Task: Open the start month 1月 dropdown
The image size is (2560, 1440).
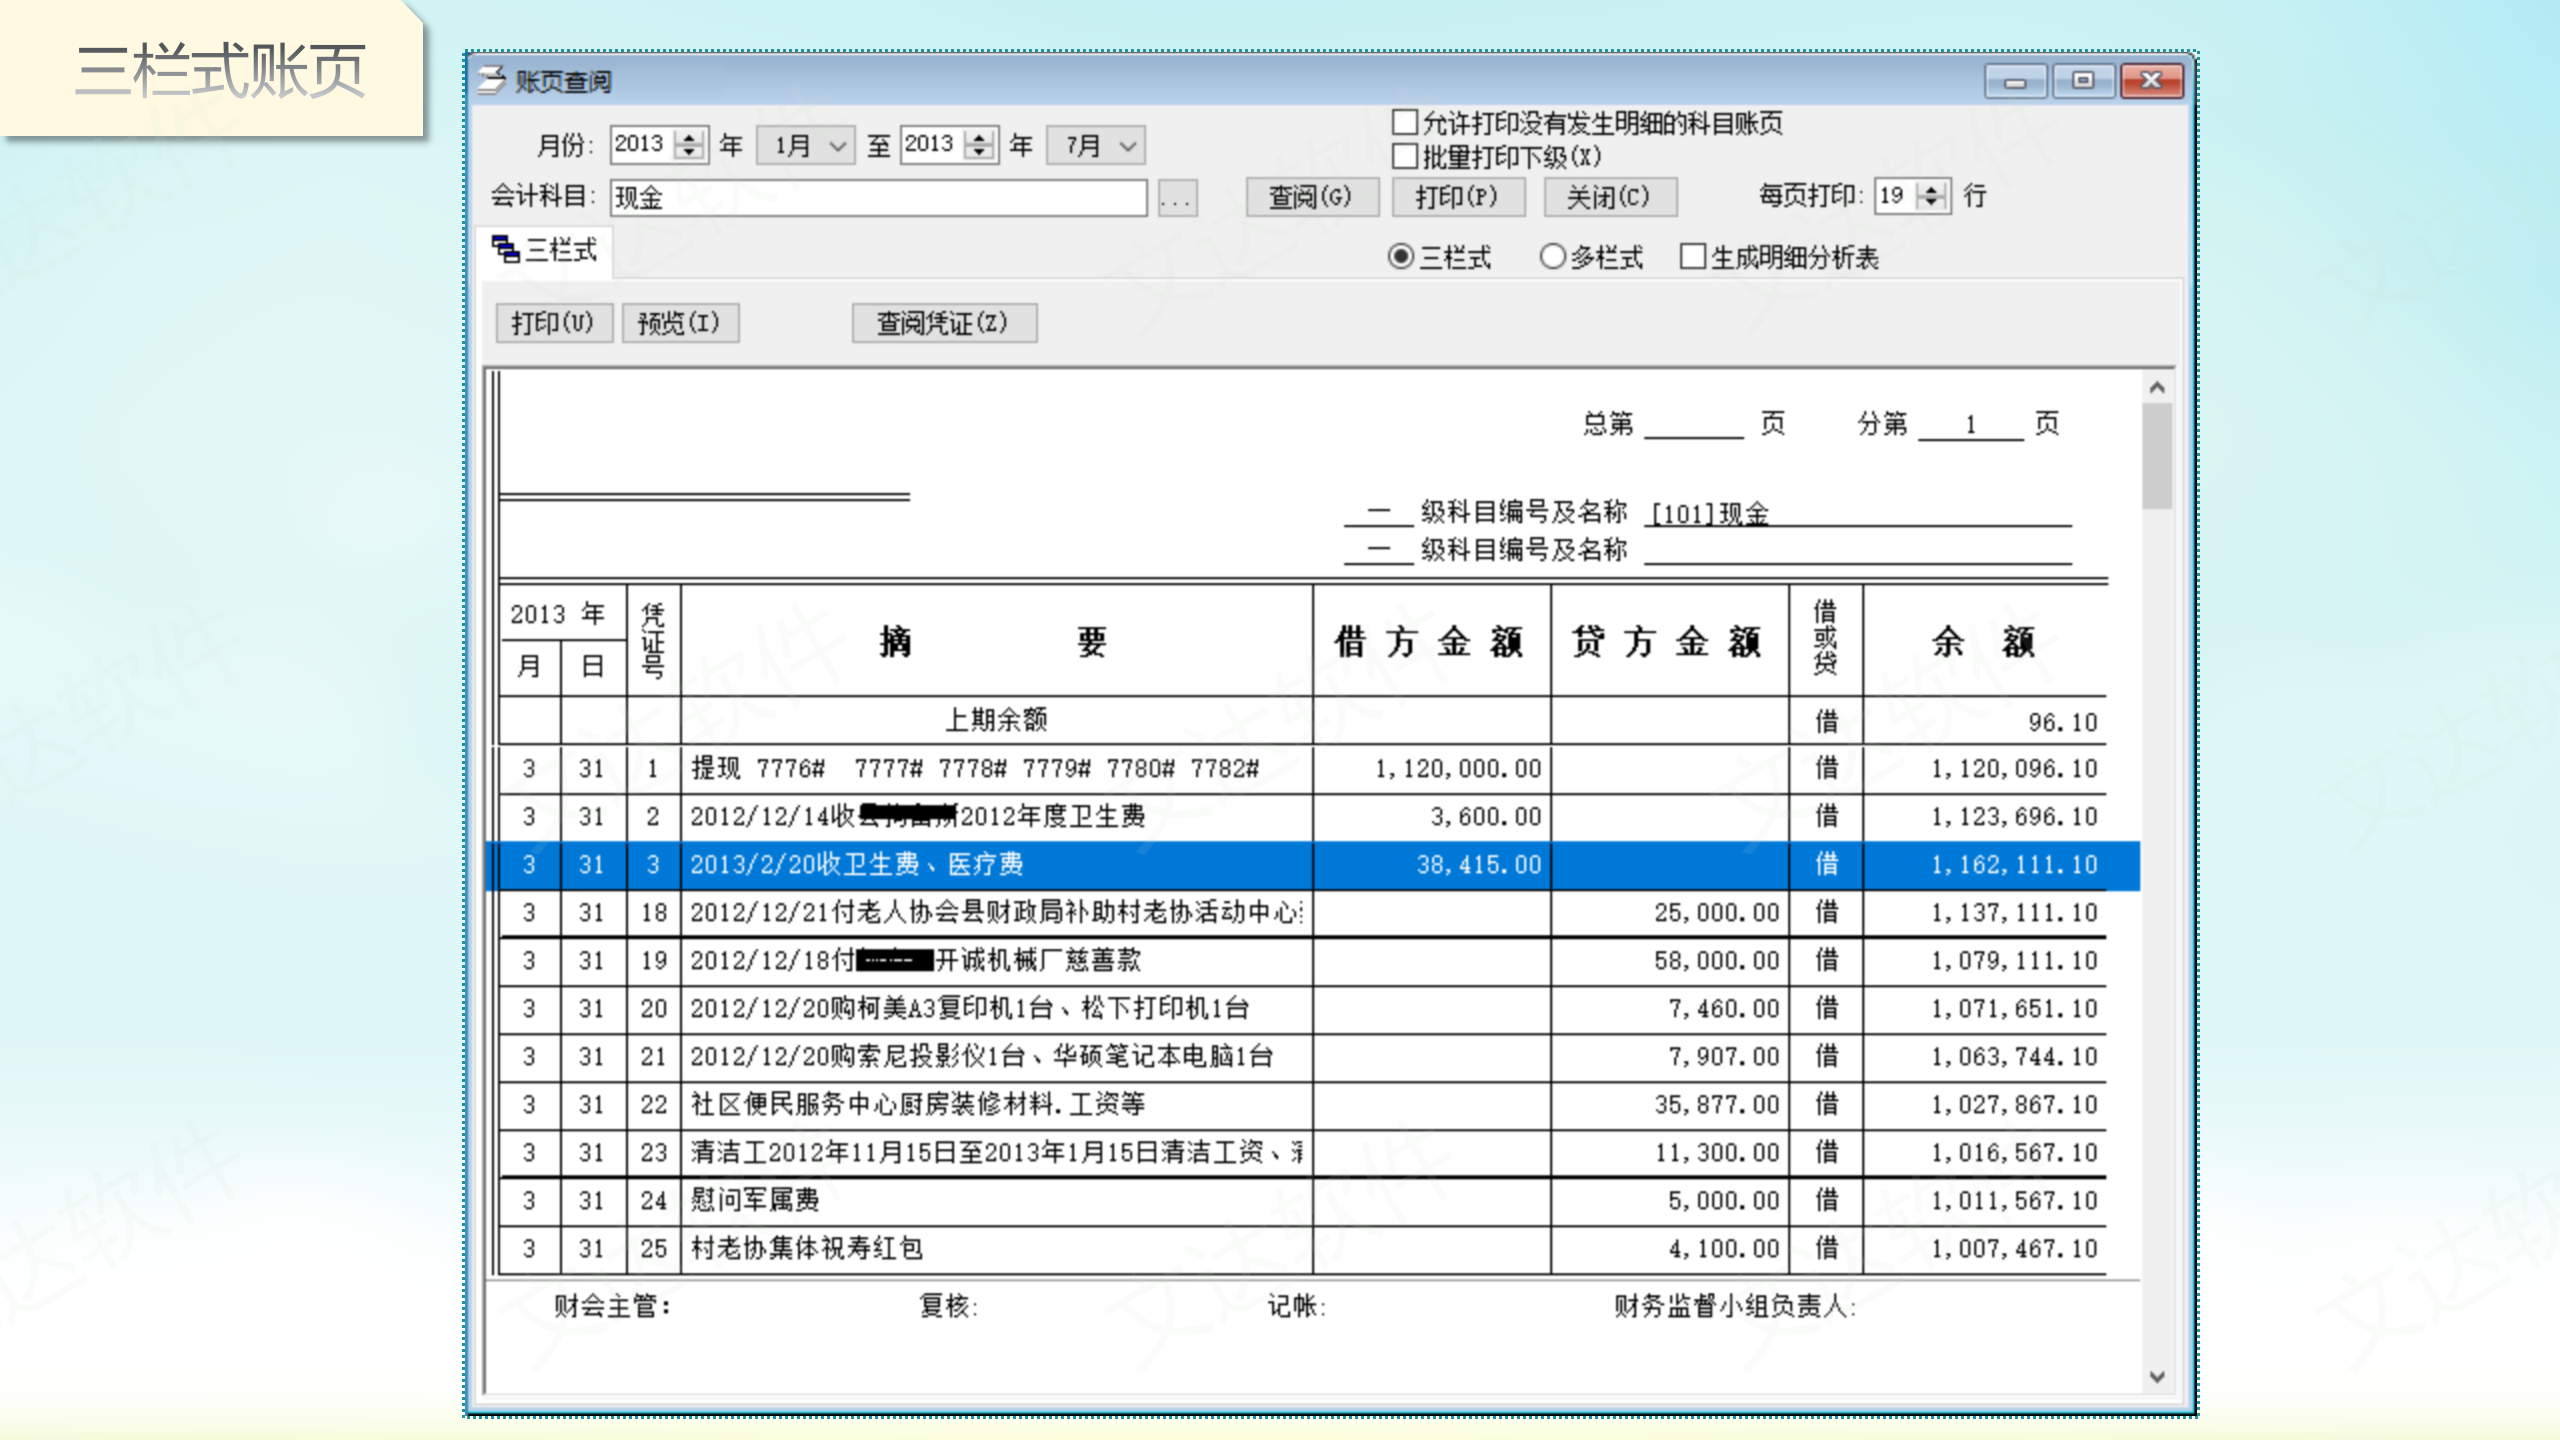Action: [x=836, y=146]
